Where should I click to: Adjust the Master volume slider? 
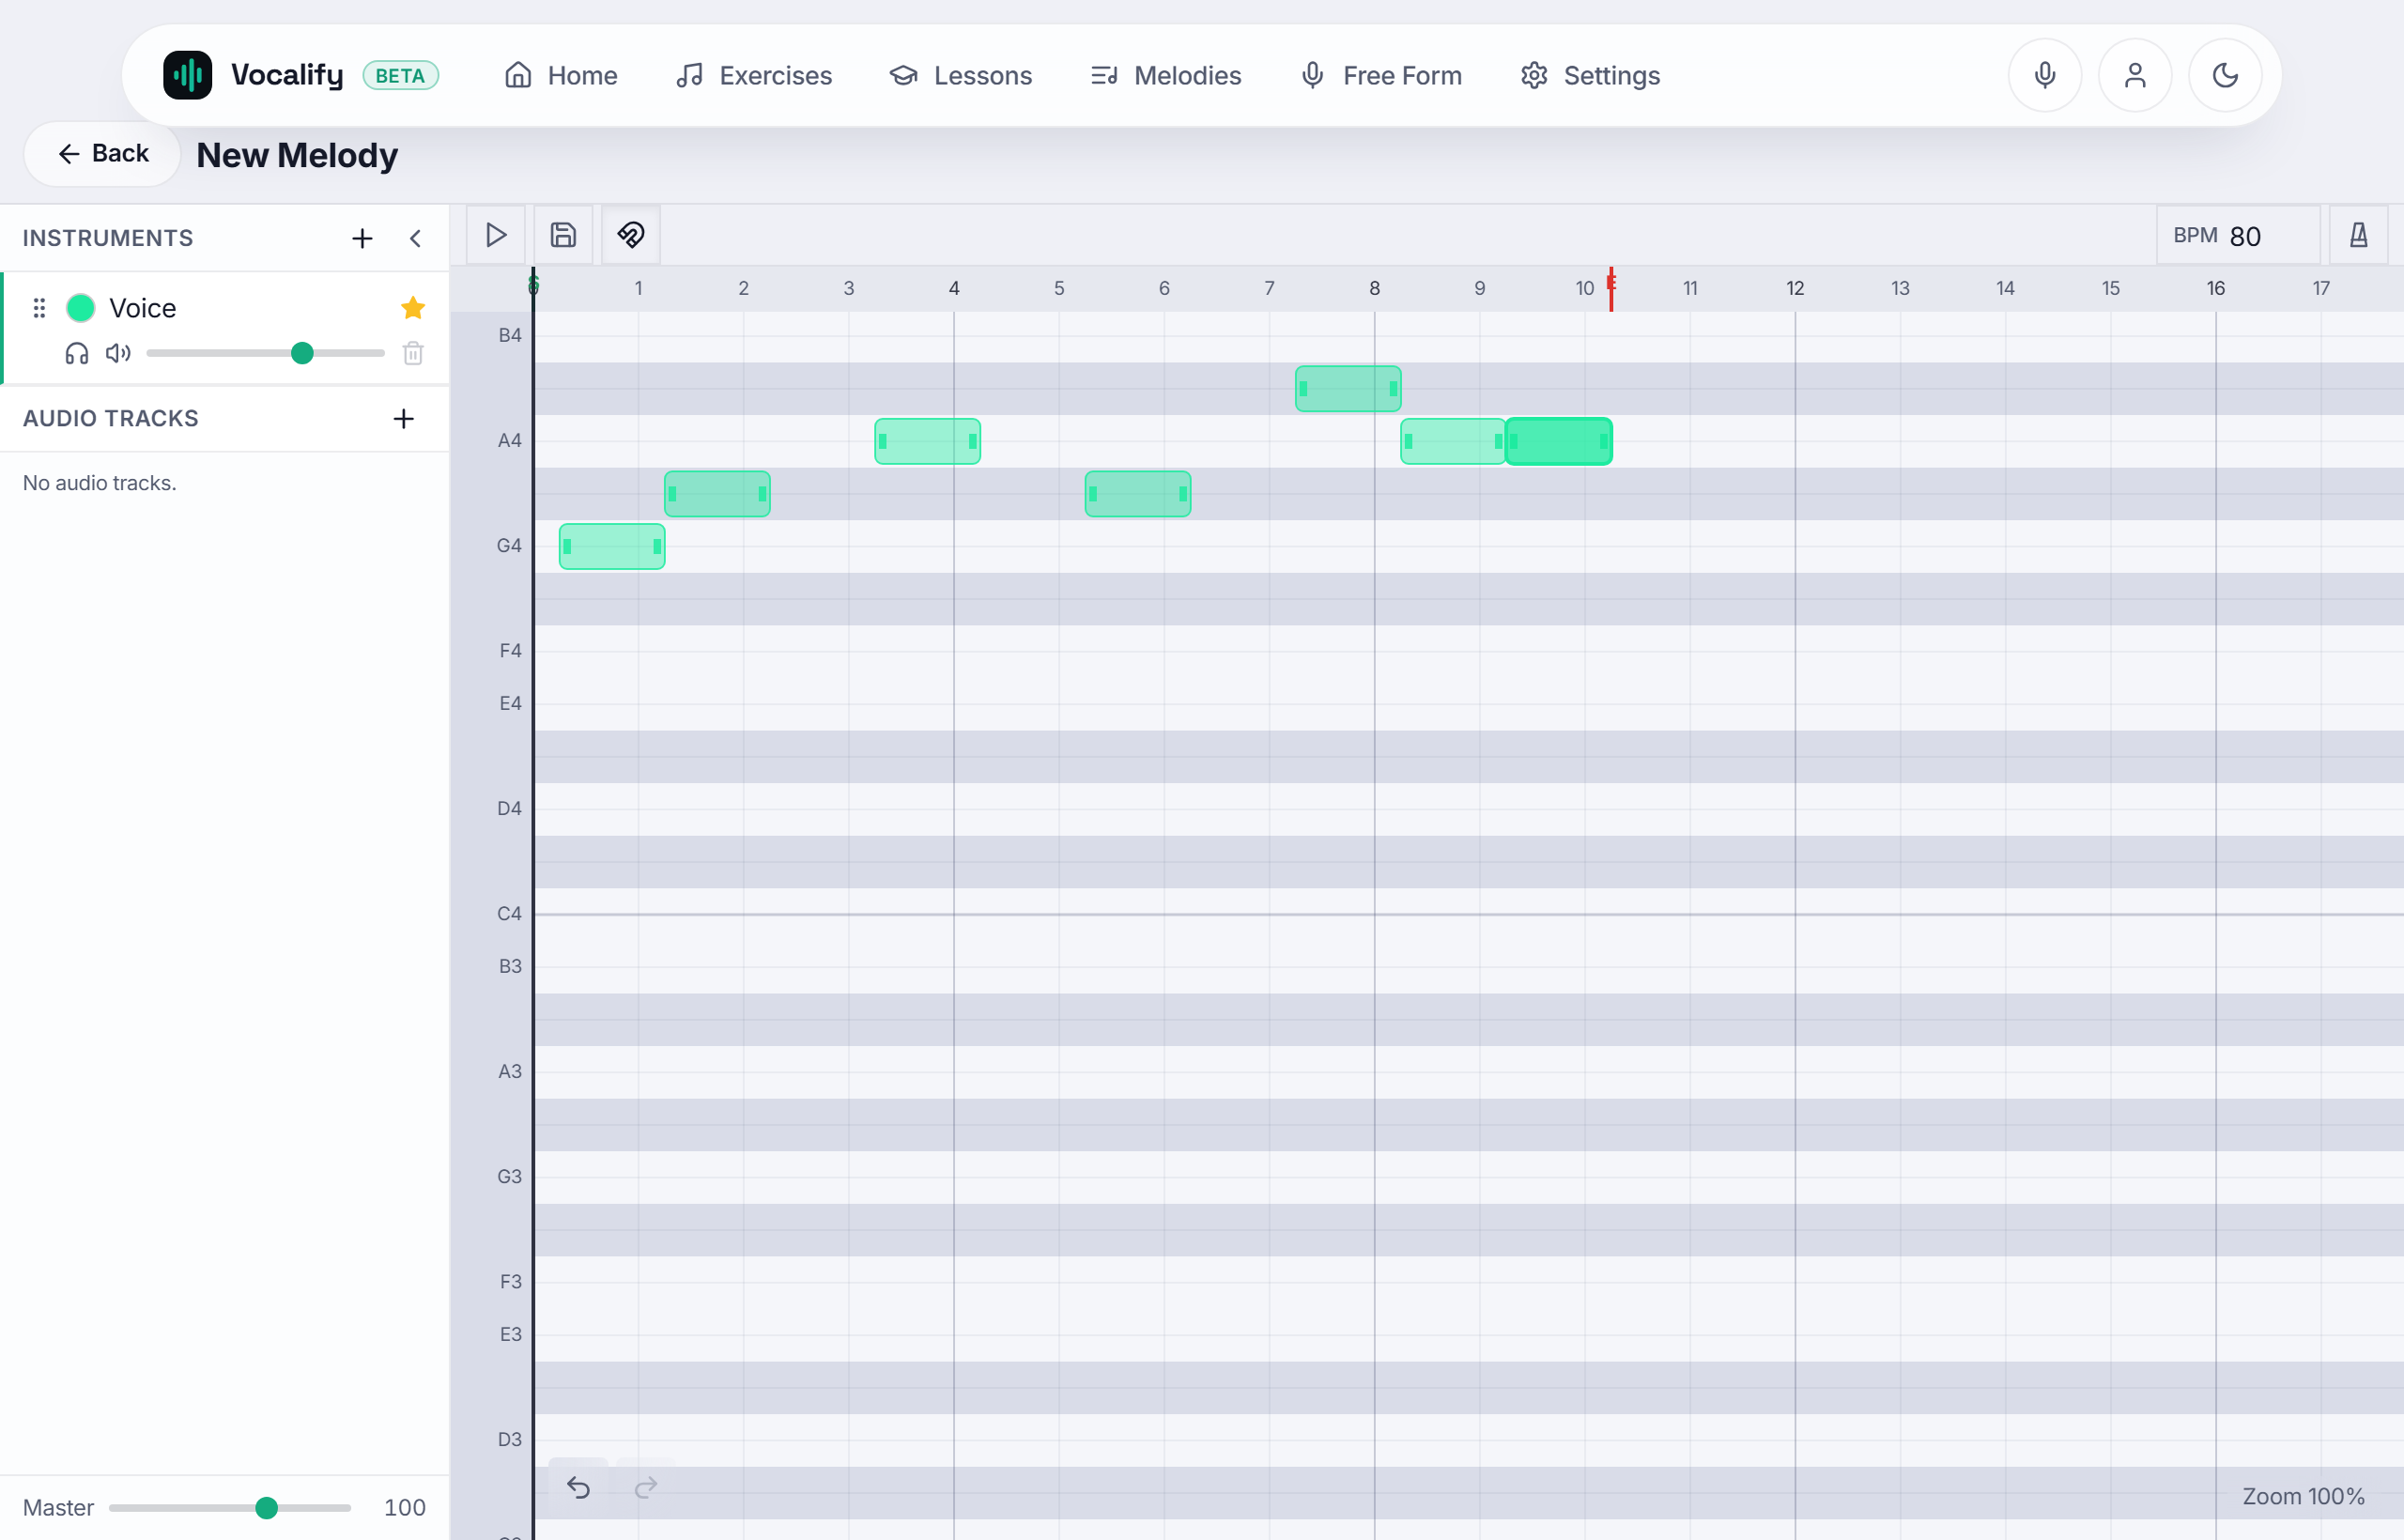230,1508
